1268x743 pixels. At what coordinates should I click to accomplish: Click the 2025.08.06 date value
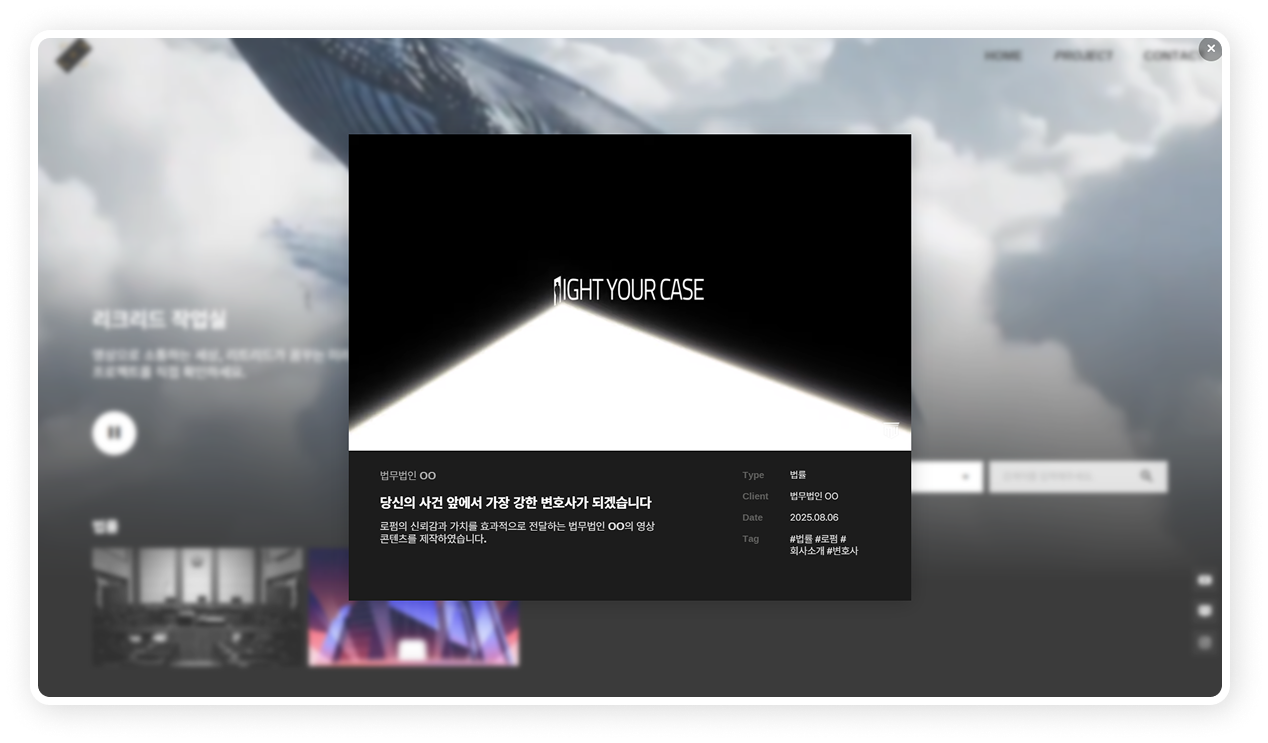point(814,518)
